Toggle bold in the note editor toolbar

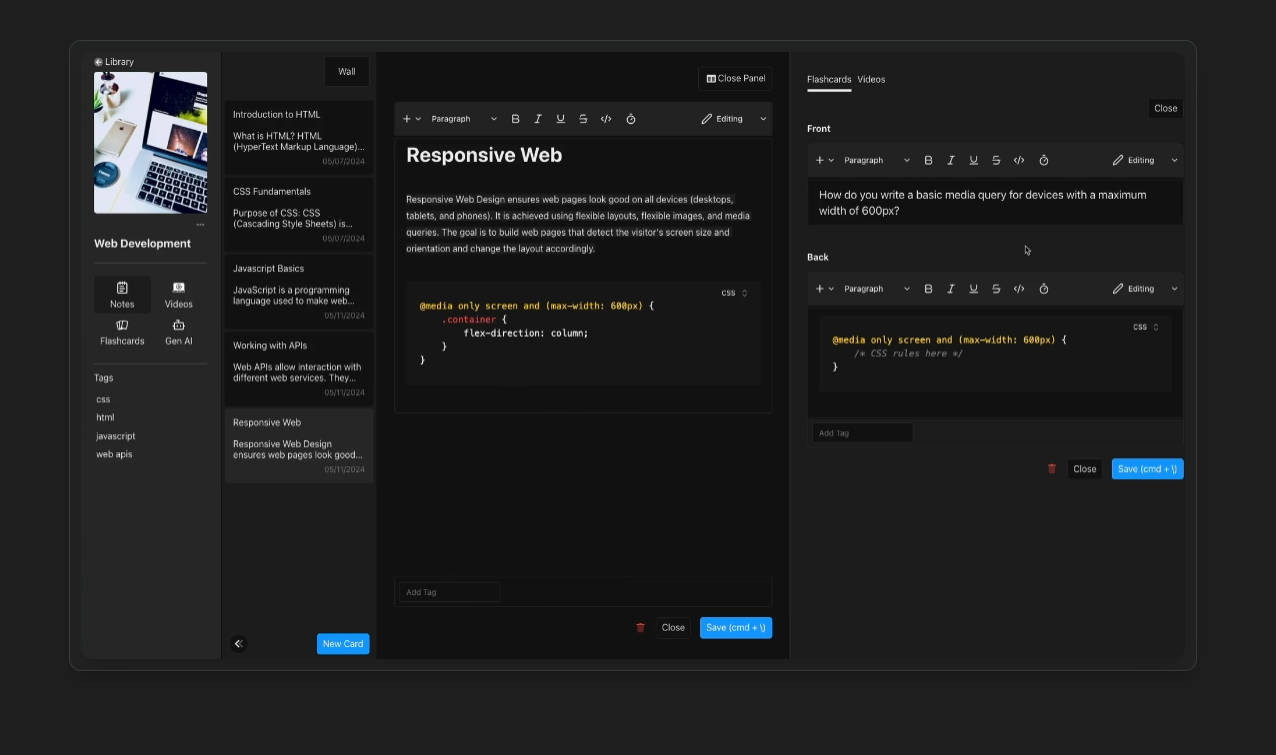point(516,119)
